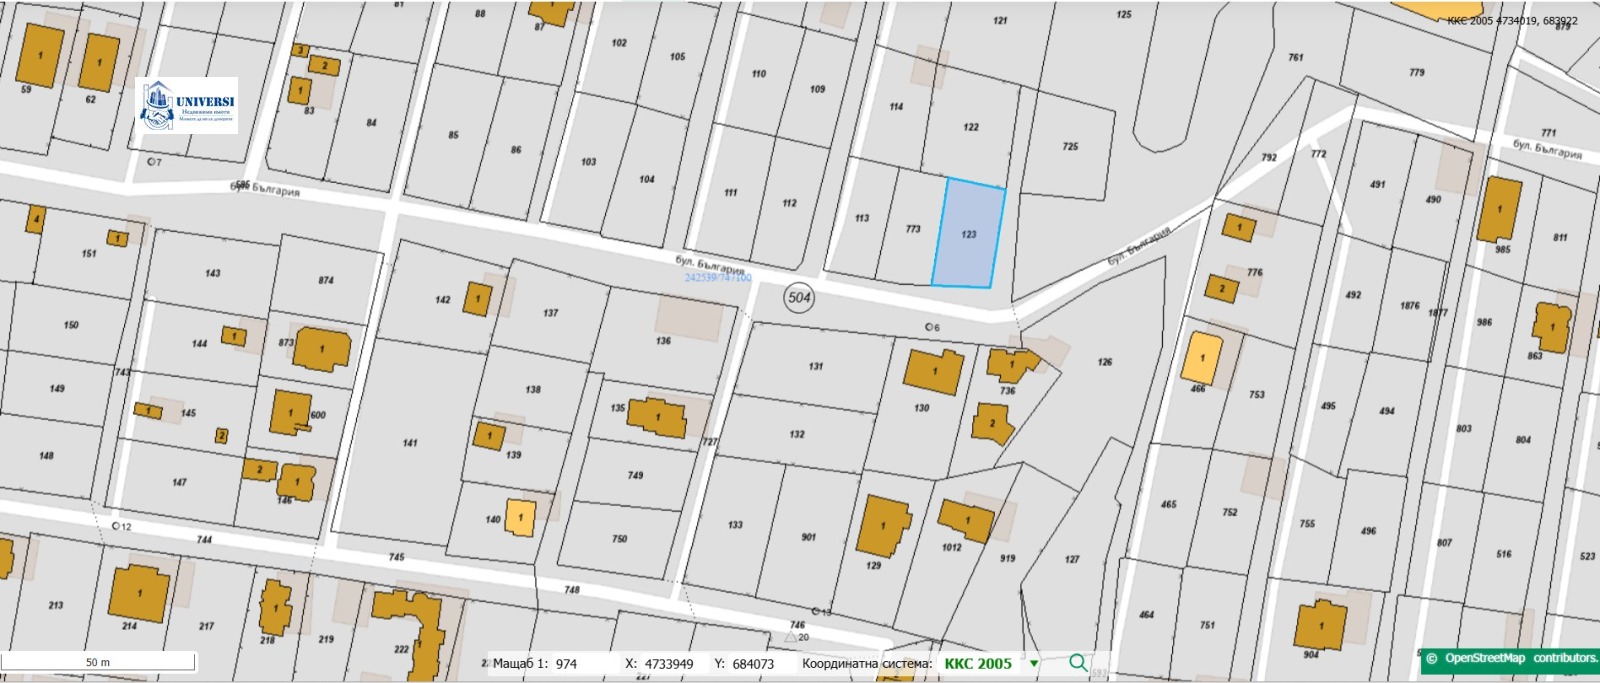Image resolution: width=1600 pixels, height=683 pixels.
Task: Click survey point marker 6 on the boulevard
Action: (x=929, y=327)
